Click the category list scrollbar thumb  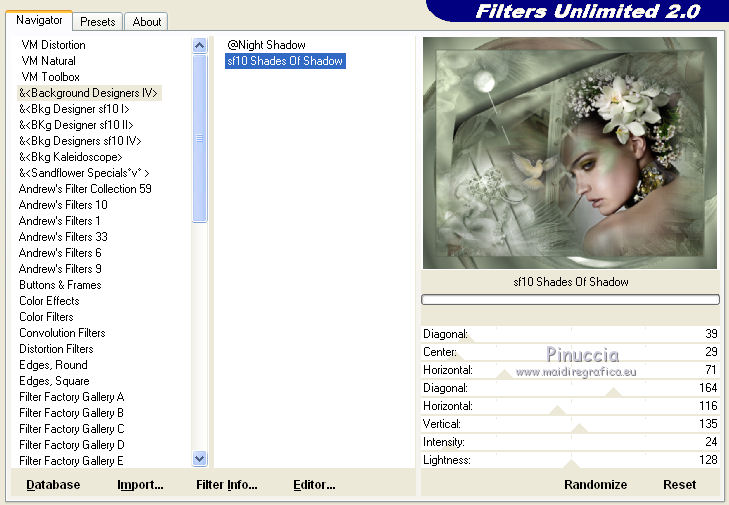click(x=199, y=138)
